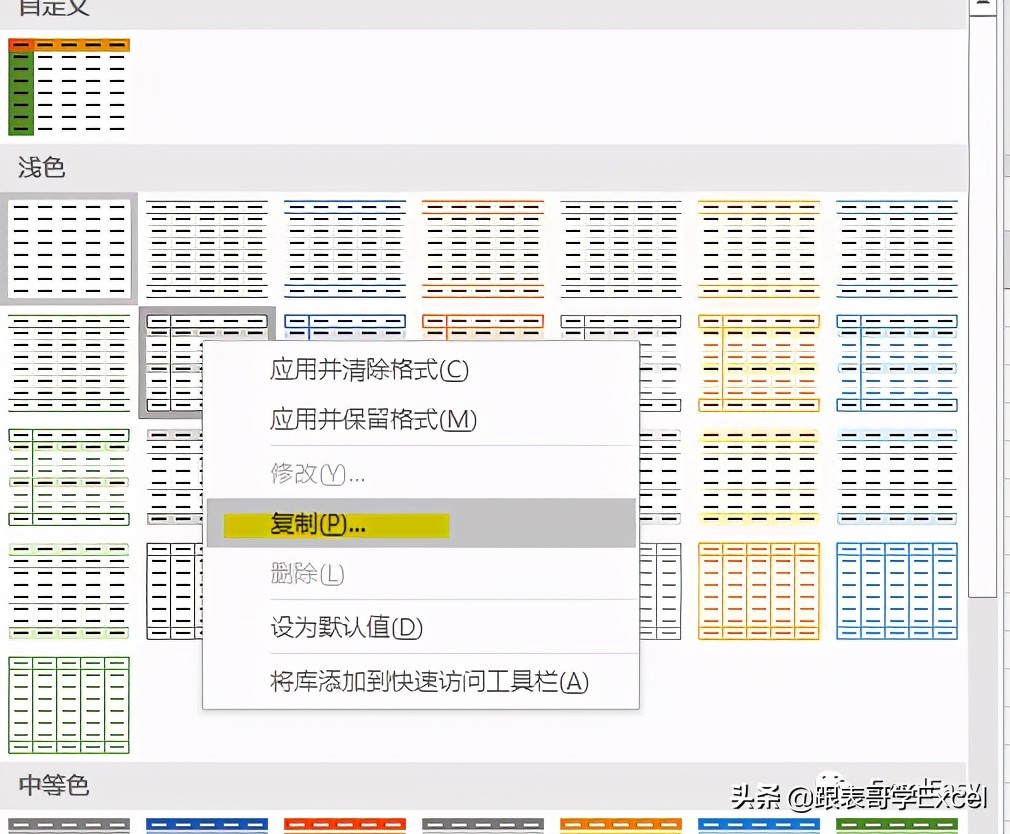
Task: Pick the green header style under 中等色
Action: pyautogui.click(x=897, y=825)
